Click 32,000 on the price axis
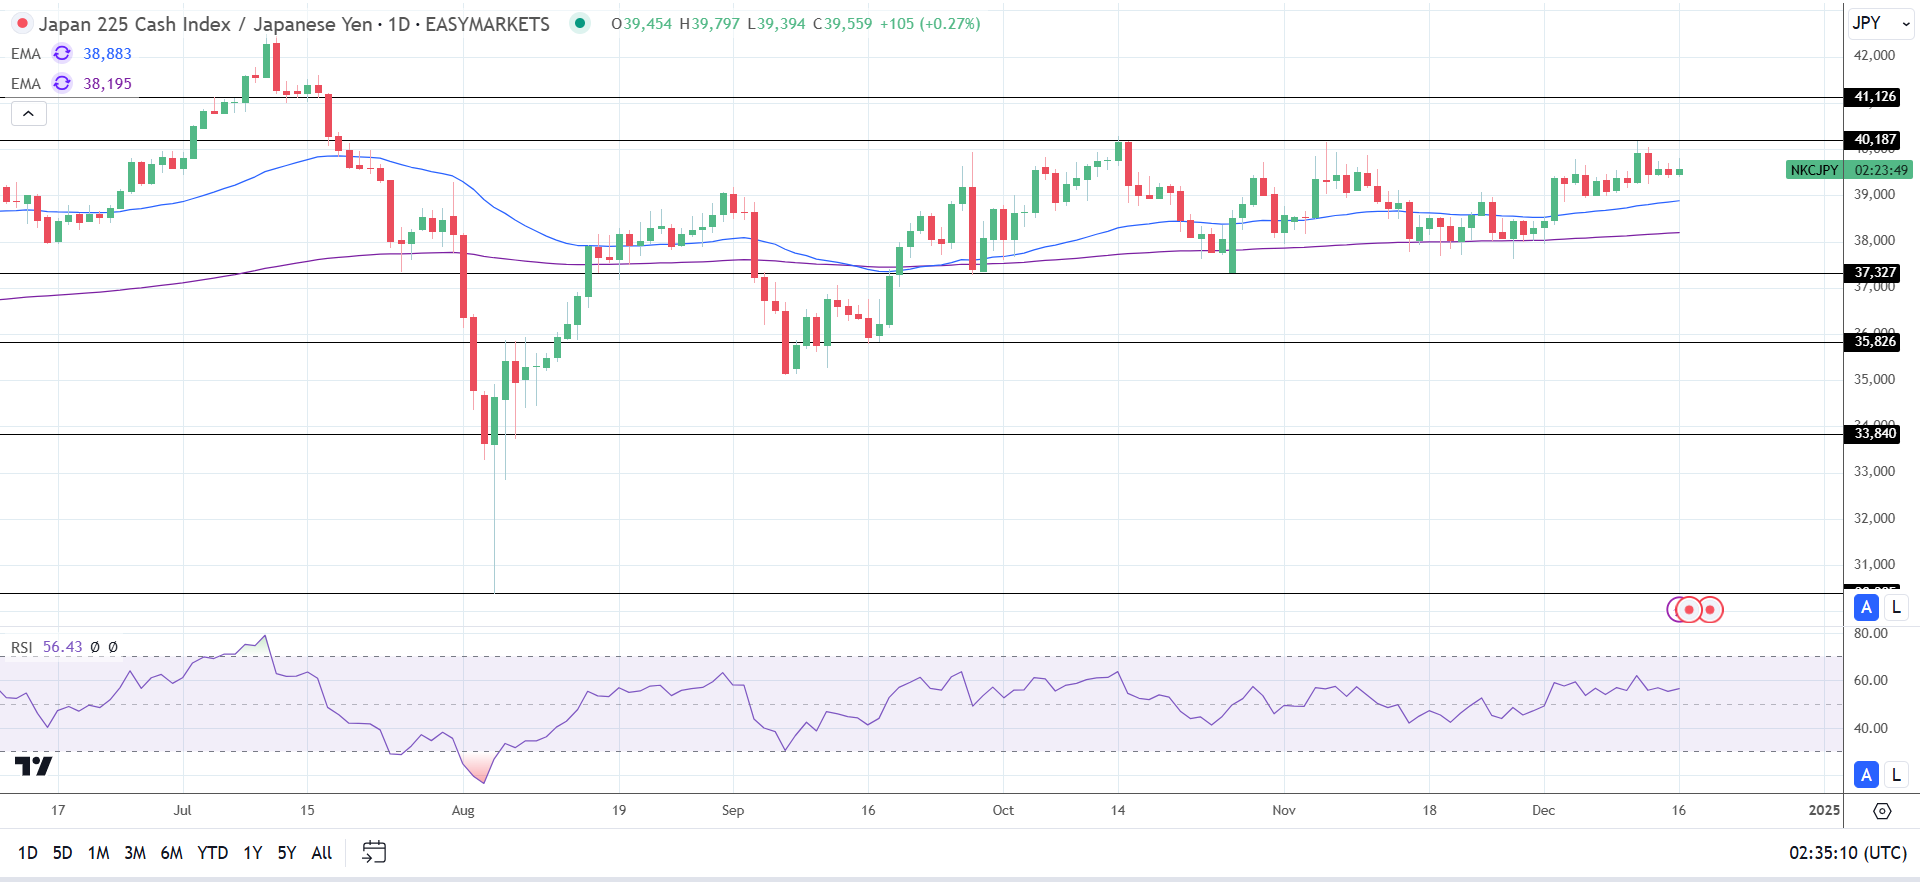 1874,518
